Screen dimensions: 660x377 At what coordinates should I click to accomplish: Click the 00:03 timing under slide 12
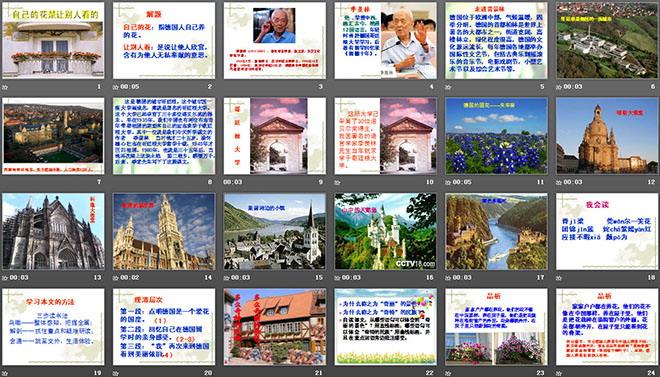[x=573, y=183]
